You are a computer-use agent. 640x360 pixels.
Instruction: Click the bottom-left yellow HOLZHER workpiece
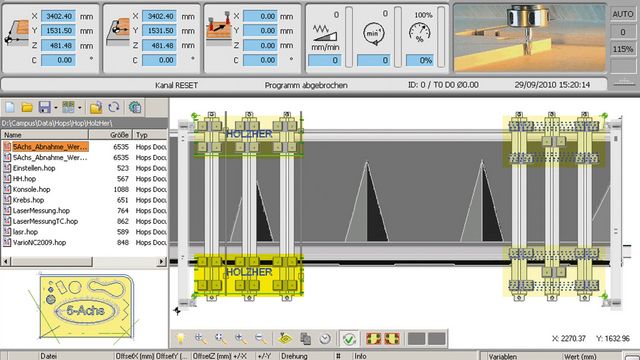click(x=249, y=274)
